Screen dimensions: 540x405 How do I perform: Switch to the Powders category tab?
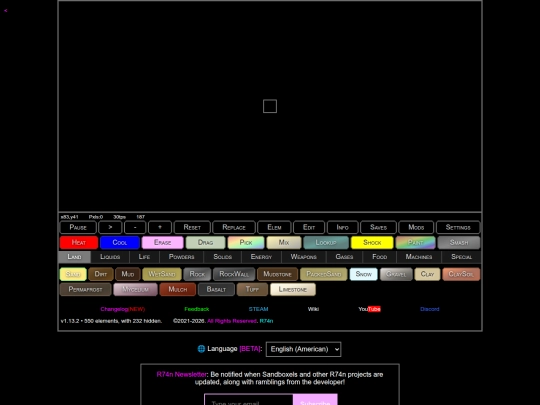coord(181,257)
